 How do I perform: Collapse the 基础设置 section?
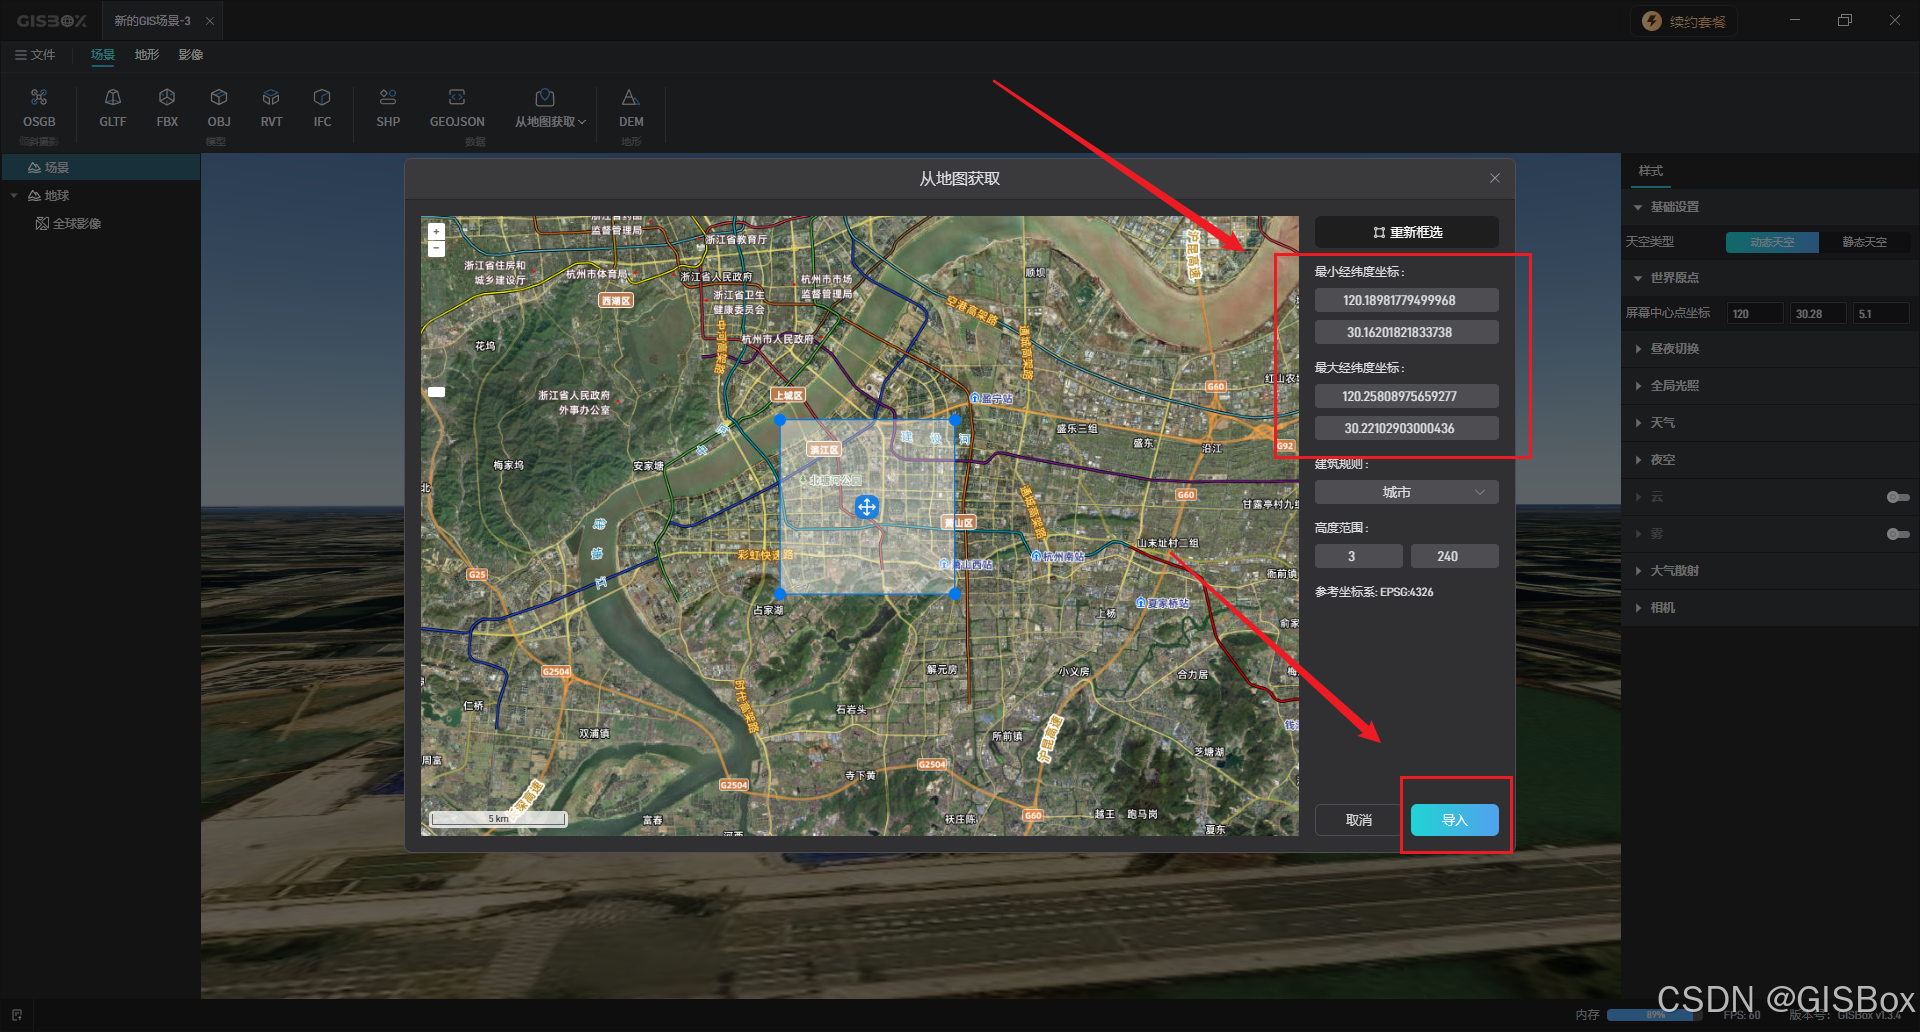[x=1638, y=207]
